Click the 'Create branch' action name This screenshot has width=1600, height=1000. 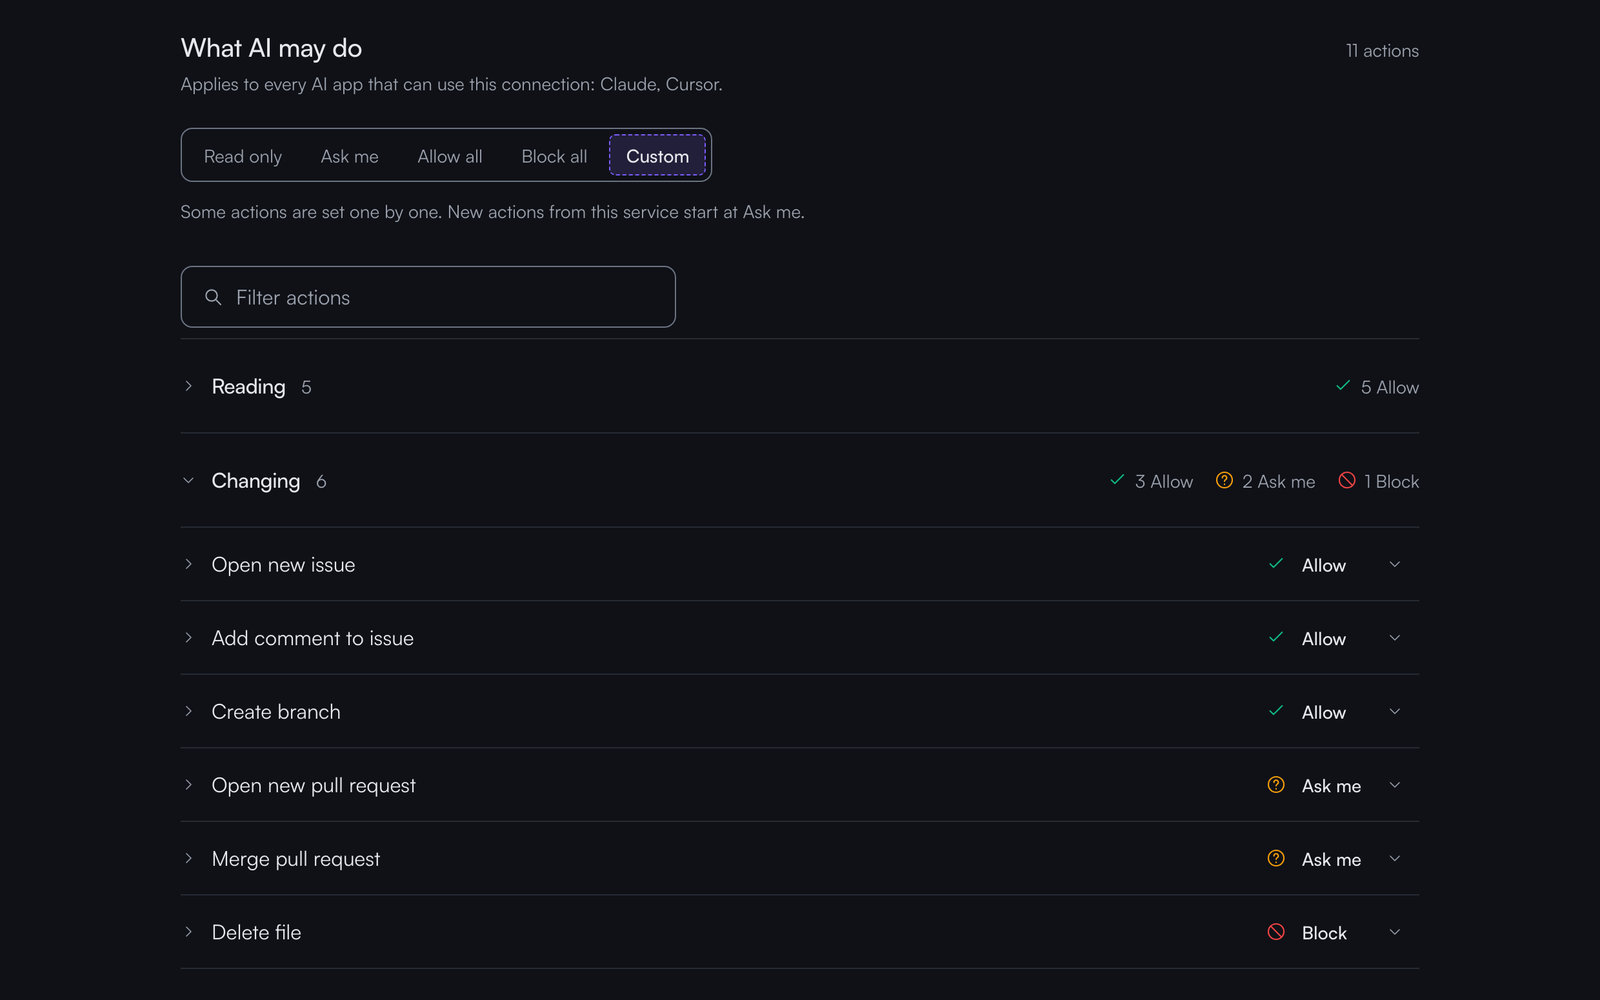tap(276, 712)
